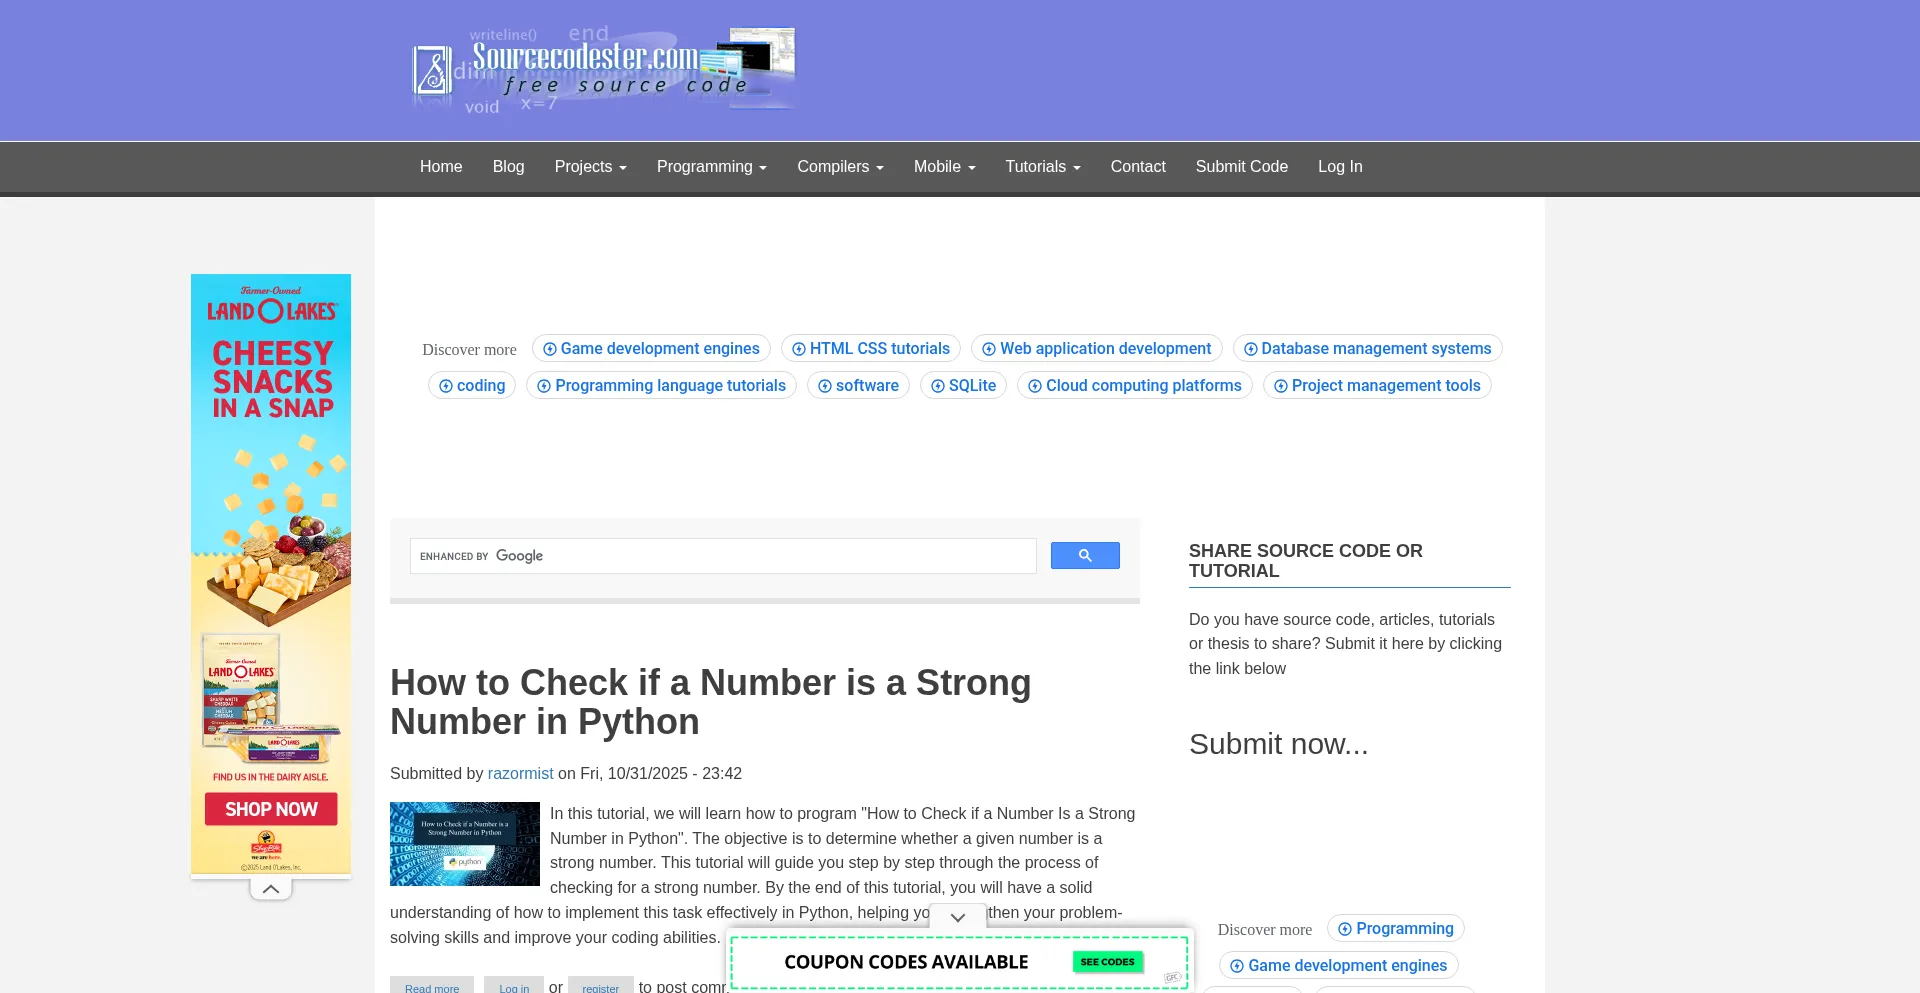Open author razormist's profile link
The width and height of the screenshot is (1920, 993).
coord(520,774)
